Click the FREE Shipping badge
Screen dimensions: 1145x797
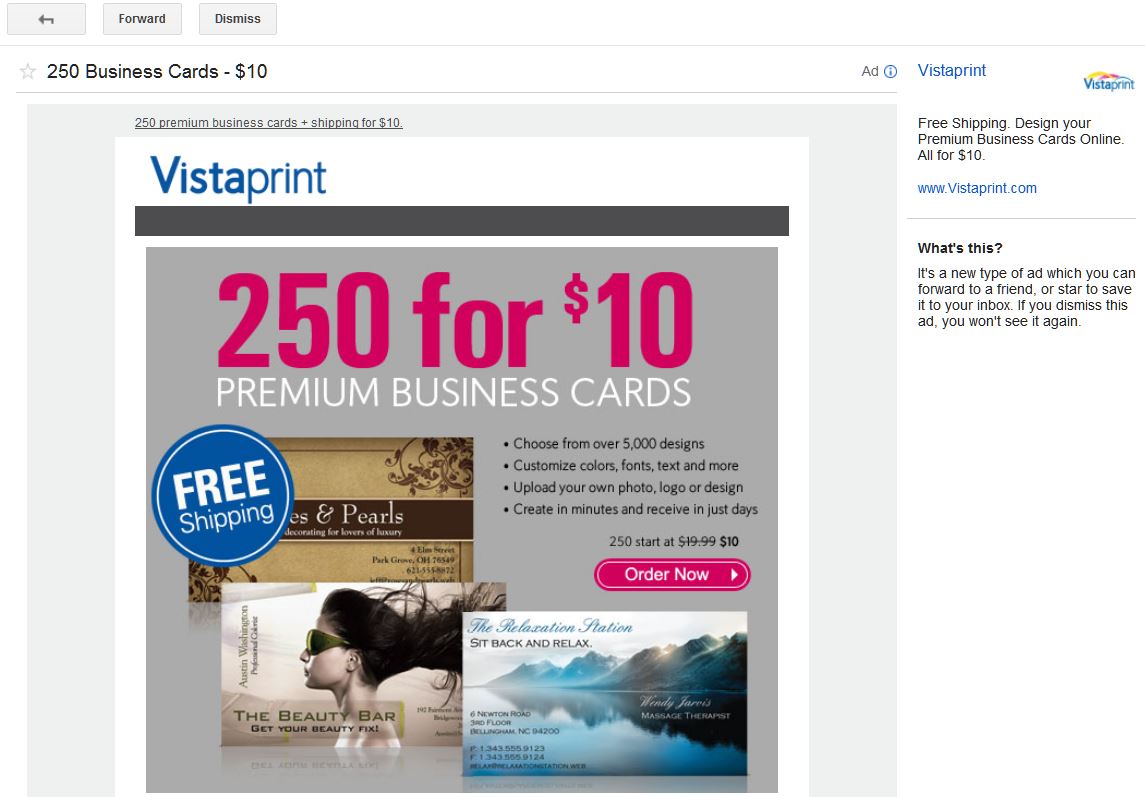click(x=223, y=495)
